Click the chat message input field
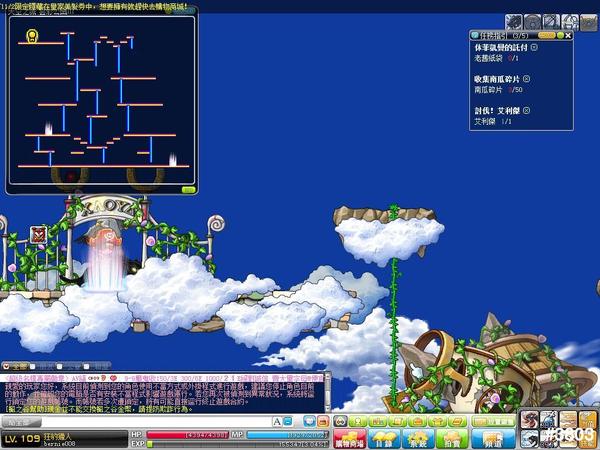The image size is (600, 450). (x=156, y=422)
